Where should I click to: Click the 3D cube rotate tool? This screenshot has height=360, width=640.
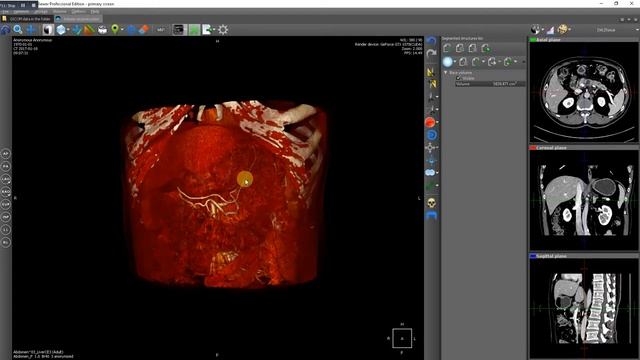tap(61, 29)
